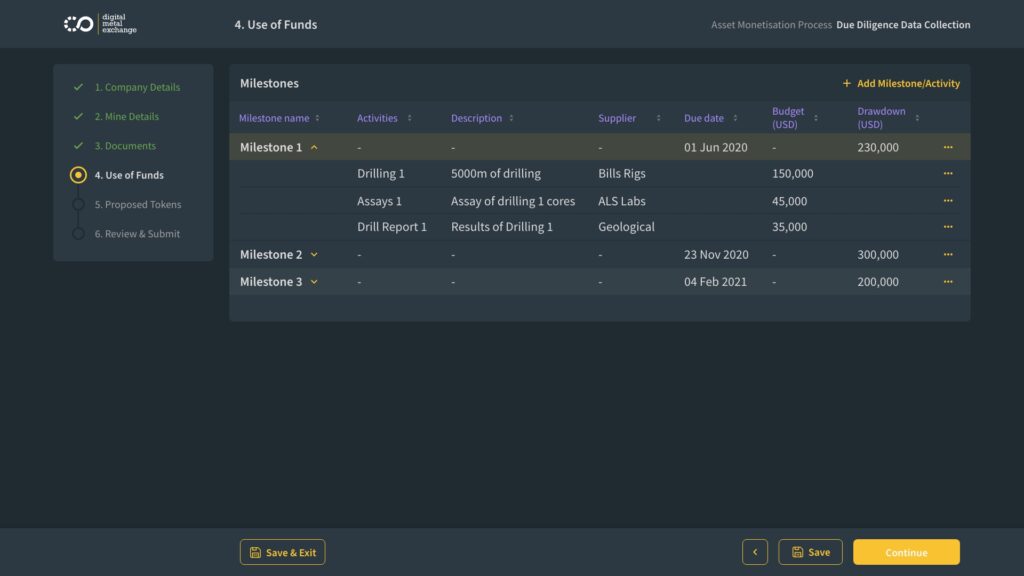
Task: Select the Use of Funds step indicator
Action: (x=78, y=175)
